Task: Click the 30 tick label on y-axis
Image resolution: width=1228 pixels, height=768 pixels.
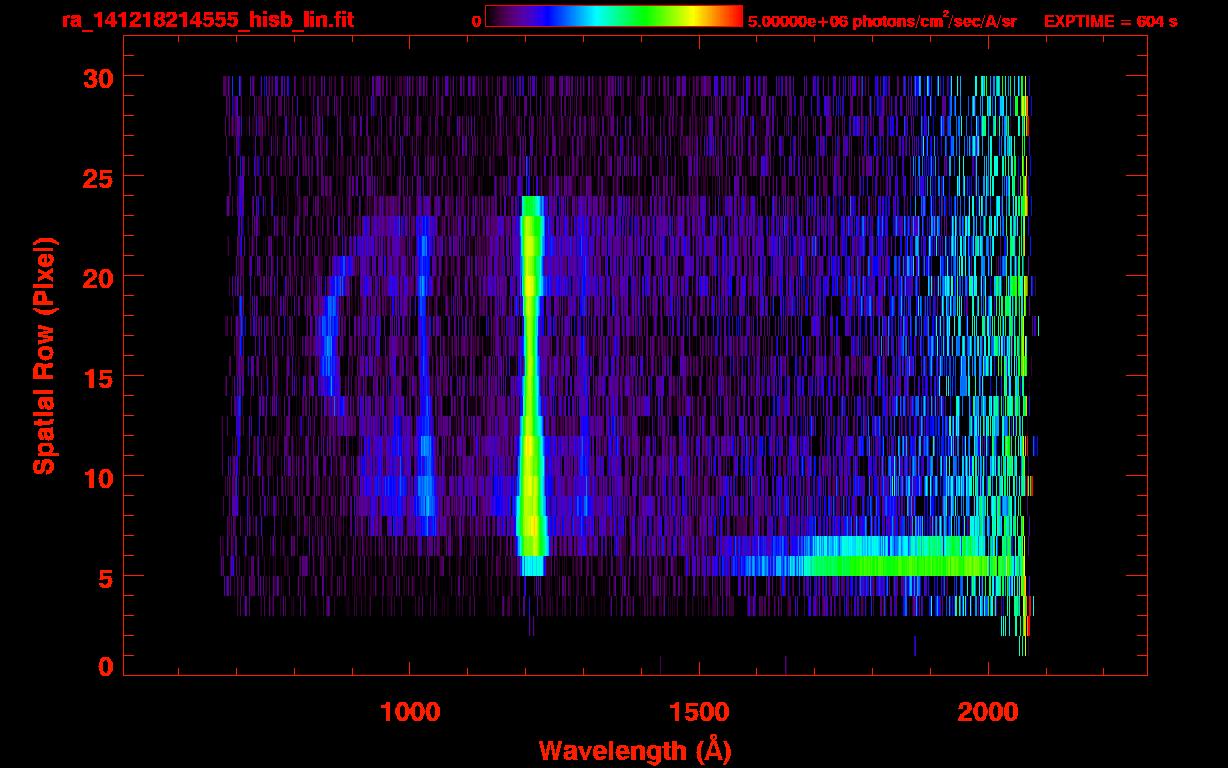Action: tap(97, 77)
